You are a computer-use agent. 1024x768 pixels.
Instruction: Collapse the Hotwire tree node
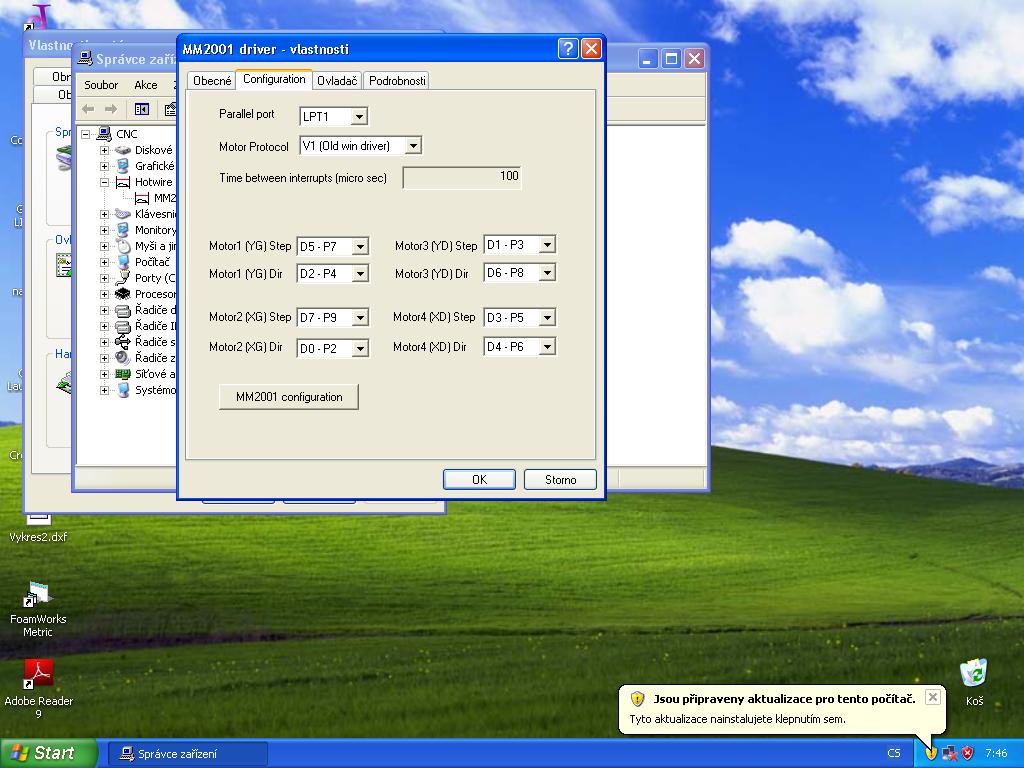(x=104, y=182)
